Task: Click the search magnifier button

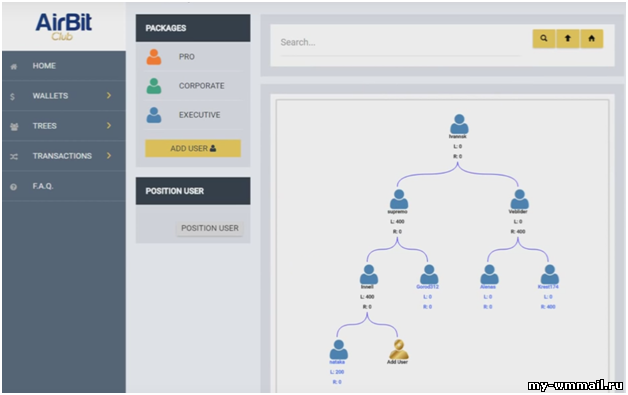Action: tap(543, 39)
